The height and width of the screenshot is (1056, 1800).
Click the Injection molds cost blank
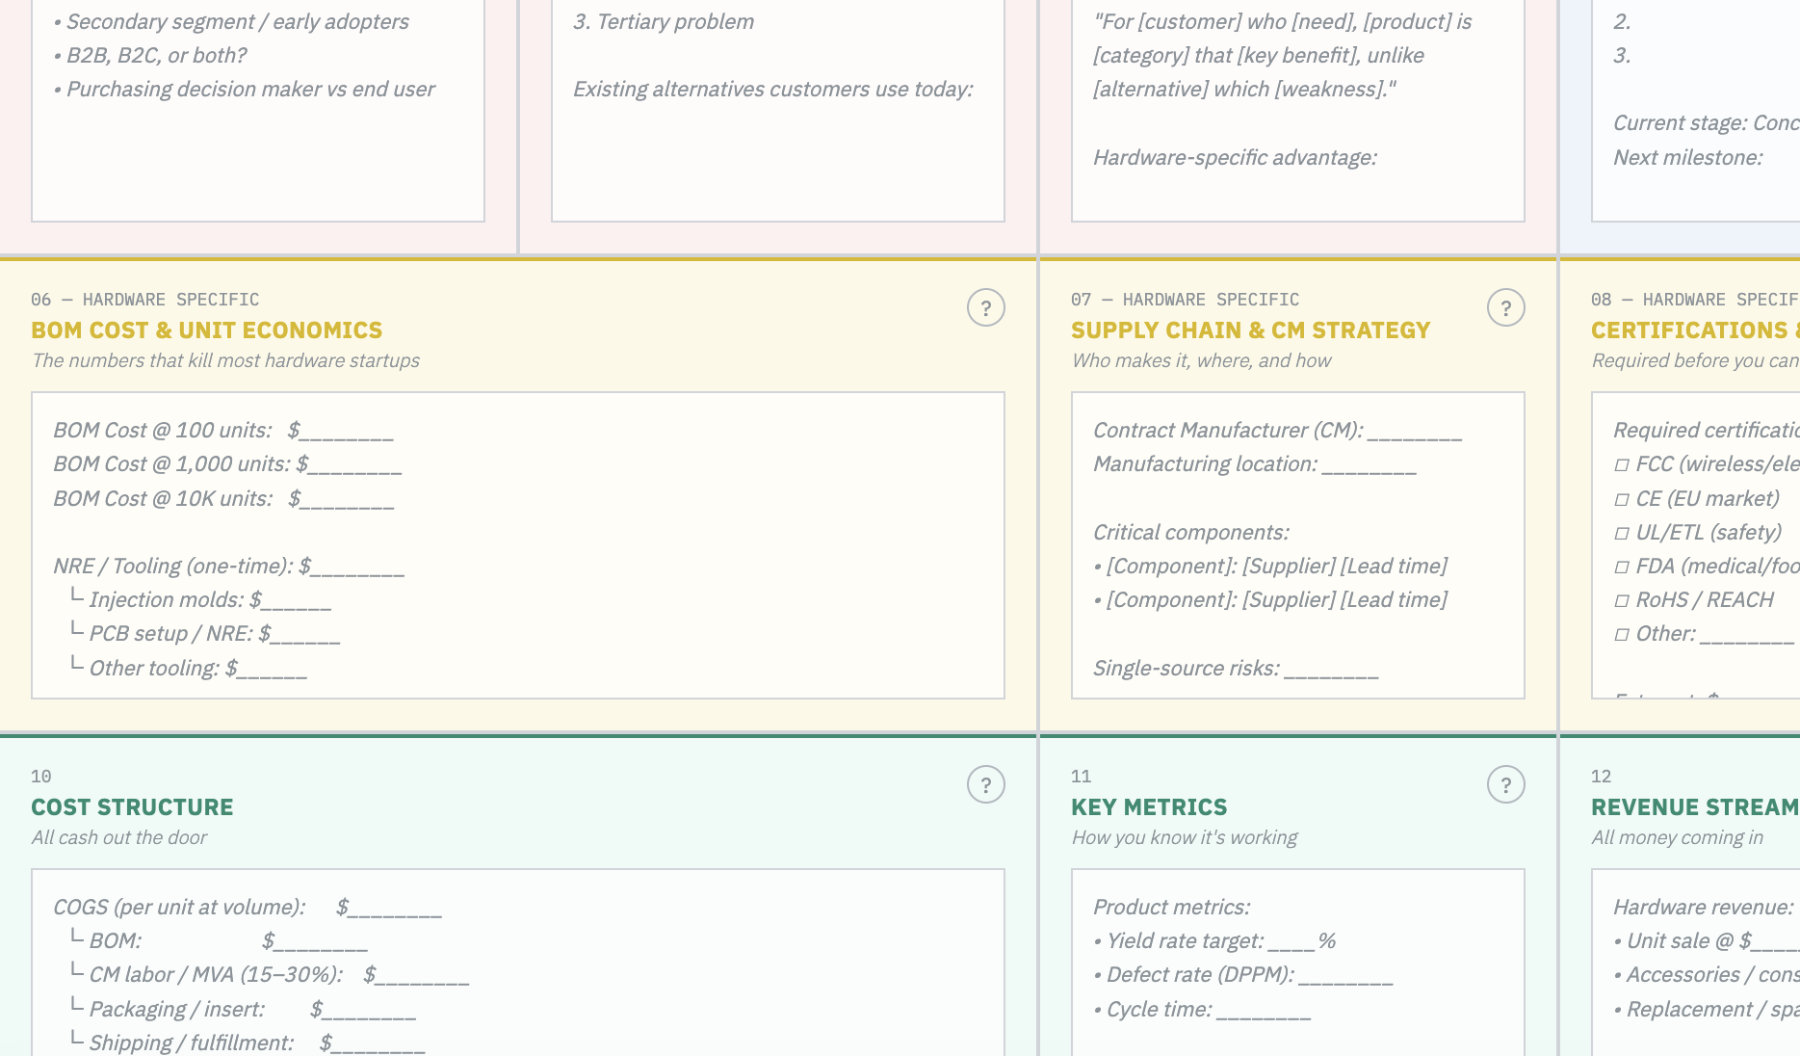tap(296, 600)
